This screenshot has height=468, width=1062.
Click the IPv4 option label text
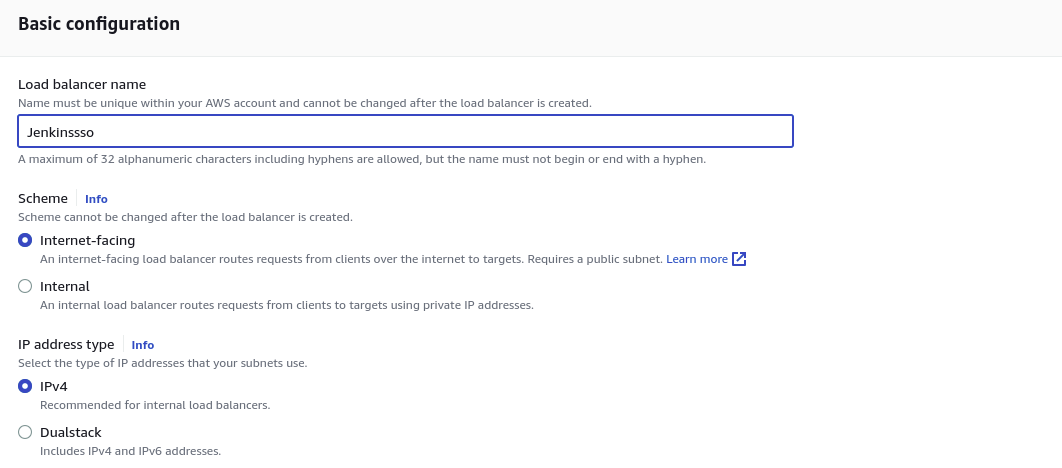(54, 386)
